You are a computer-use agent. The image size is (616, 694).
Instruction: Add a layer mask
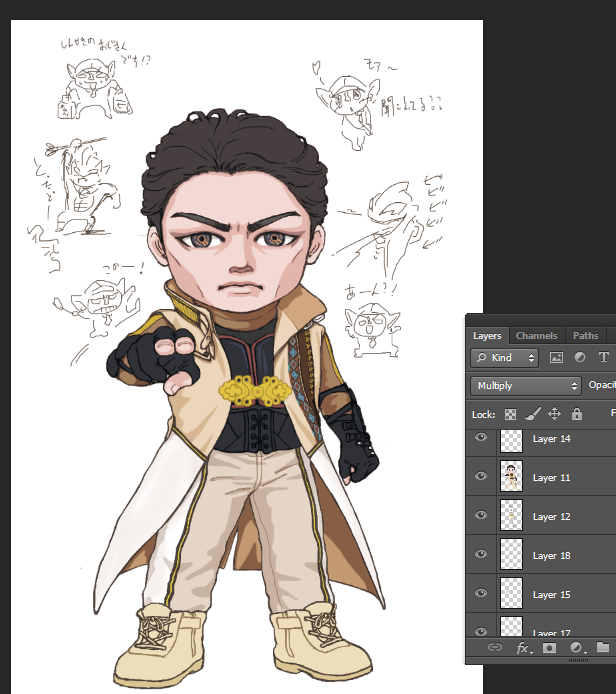[549, 648]
